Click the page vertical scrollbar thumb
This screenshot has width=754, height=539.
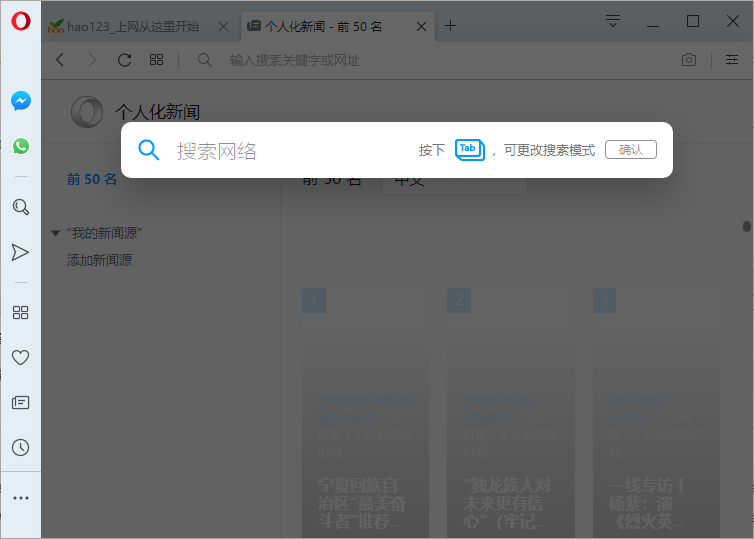(746, 226)
